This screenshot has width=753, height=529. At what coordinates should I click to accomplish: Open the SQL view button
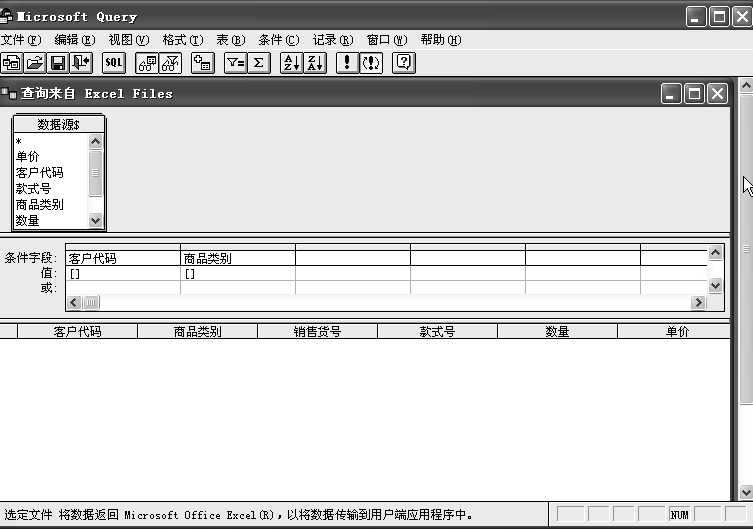[114, 63]
